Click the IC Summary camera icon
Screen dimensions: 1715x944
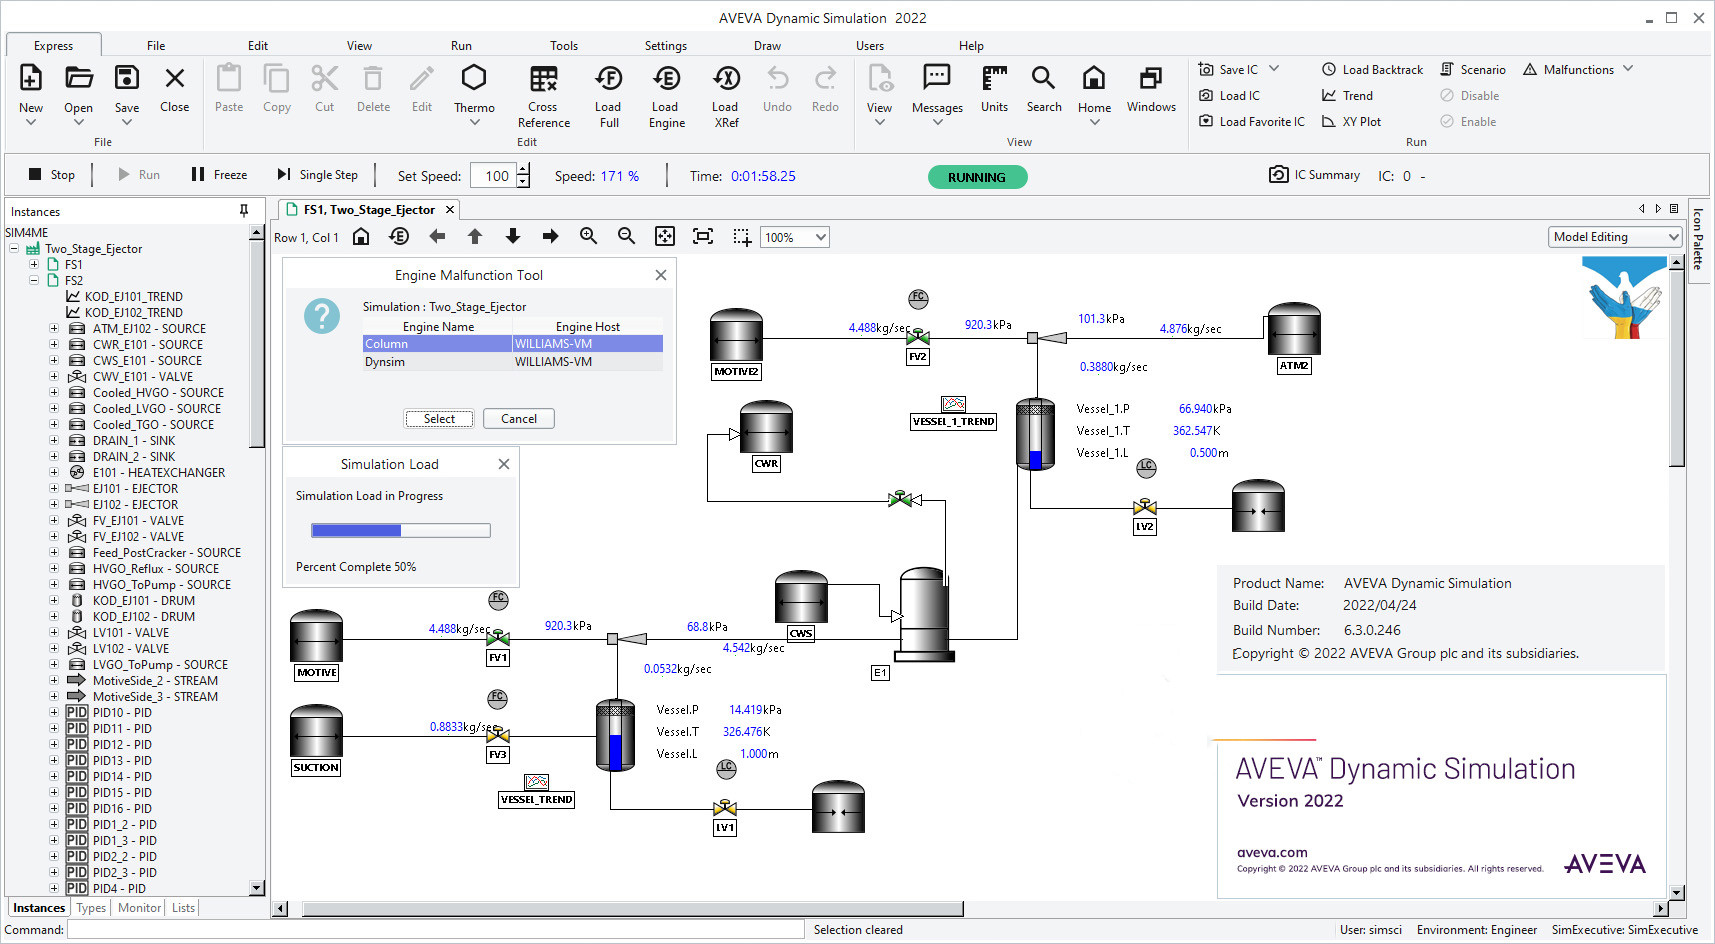point(1278,174)
